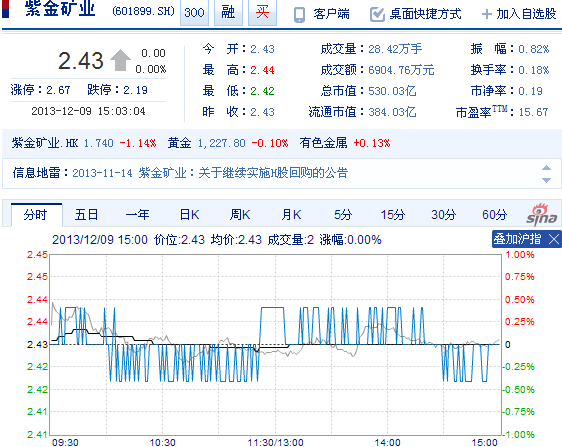The image size is (562, 447).
Task: Click the 客户端 phone icon
Action: (299, 15)
